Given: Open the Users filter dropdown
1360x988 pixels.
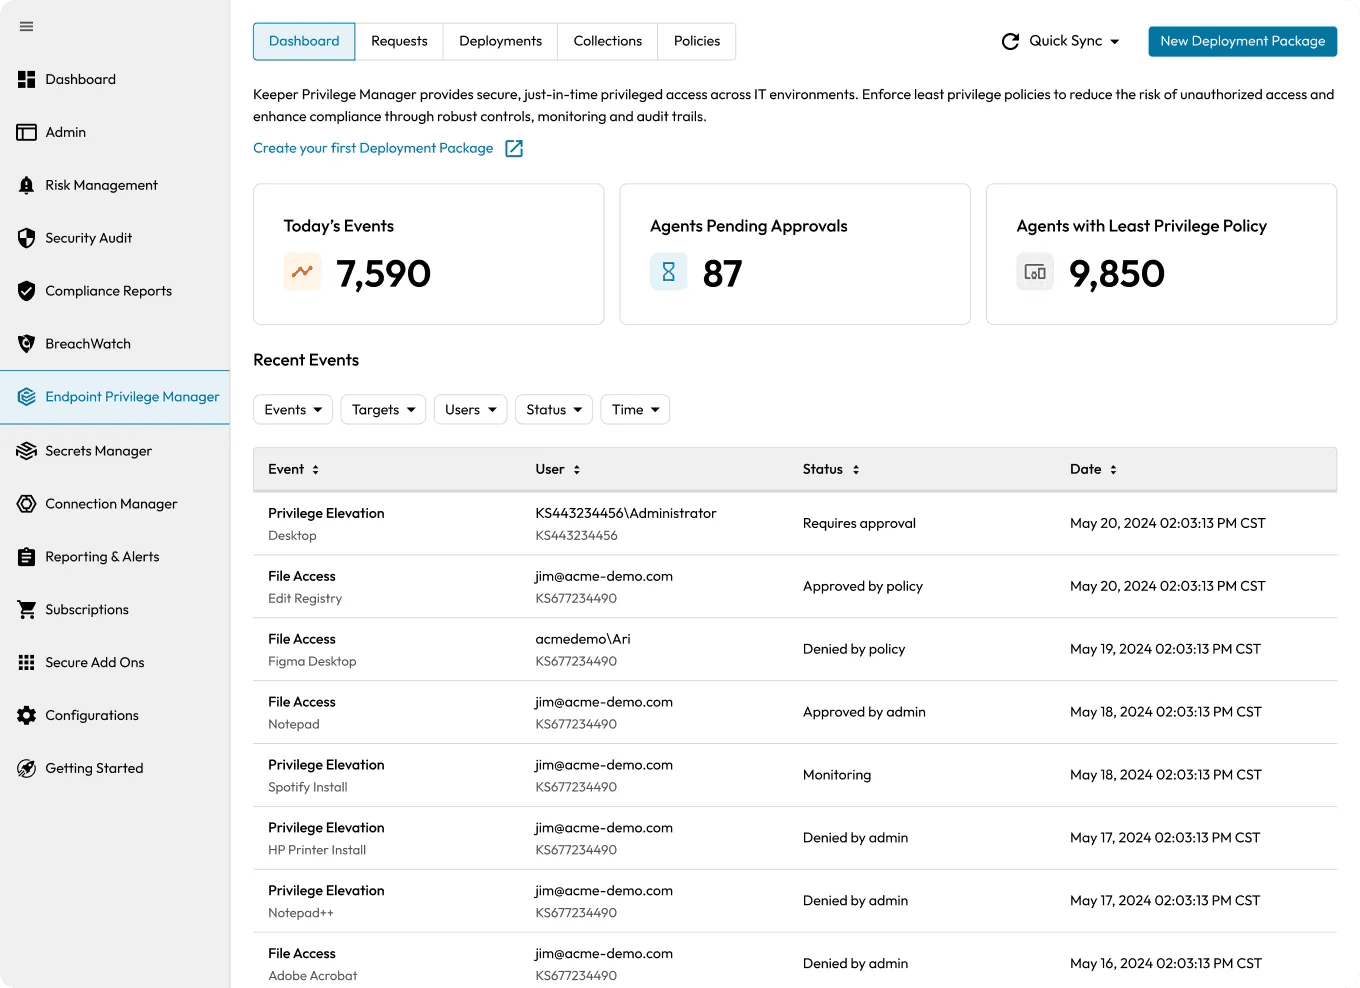Looking at the screenshot, I should point(471,410).
